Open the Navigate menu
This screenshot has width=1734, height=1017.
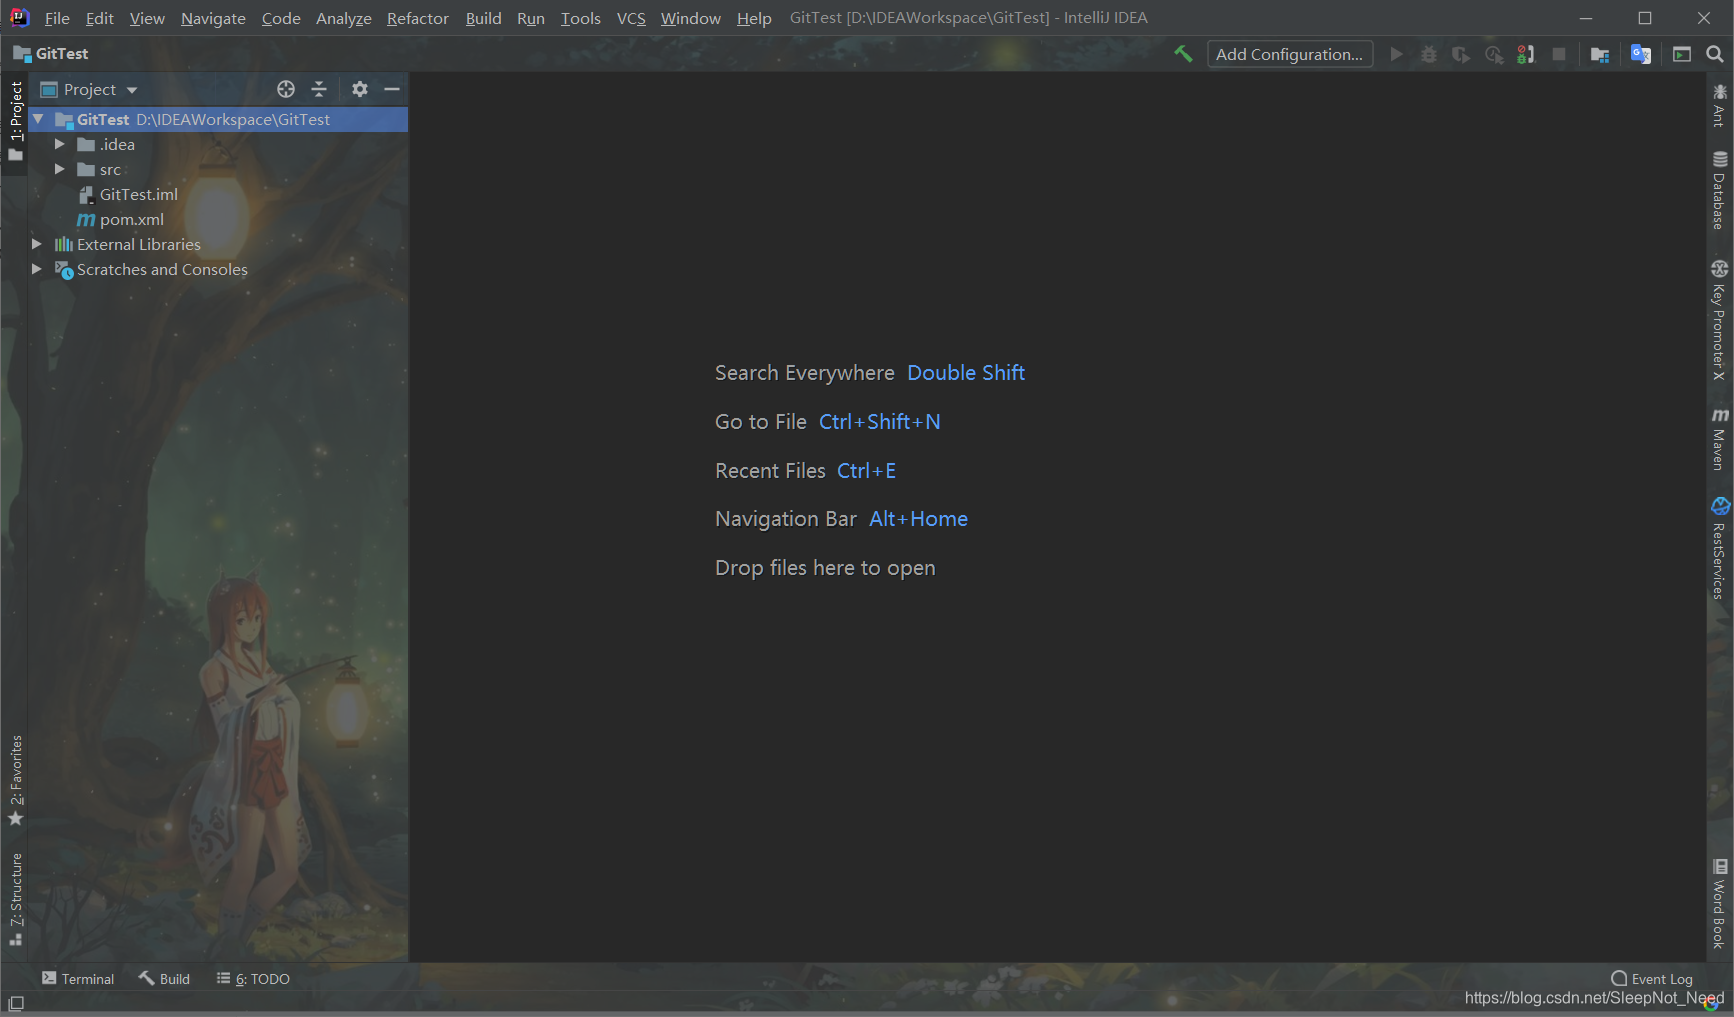[x=213, y=18]
